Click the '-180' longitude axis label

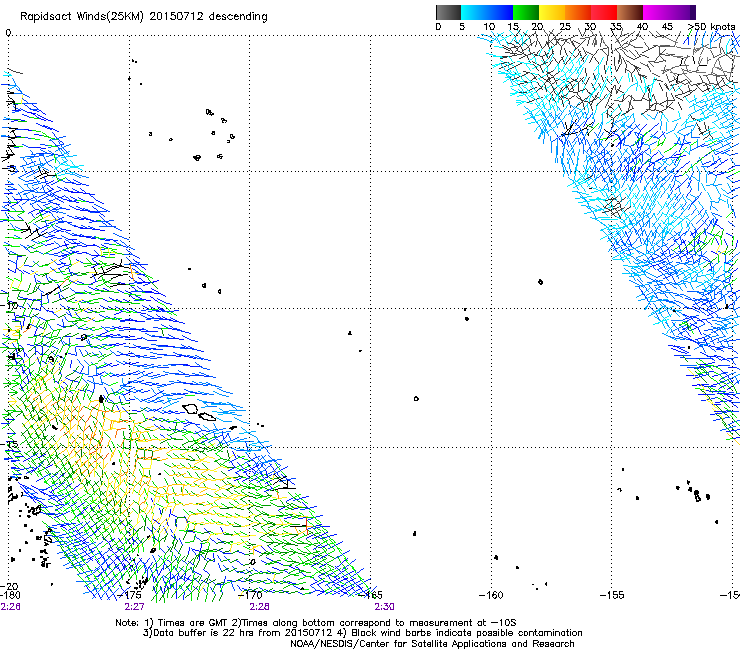[10, 595]
